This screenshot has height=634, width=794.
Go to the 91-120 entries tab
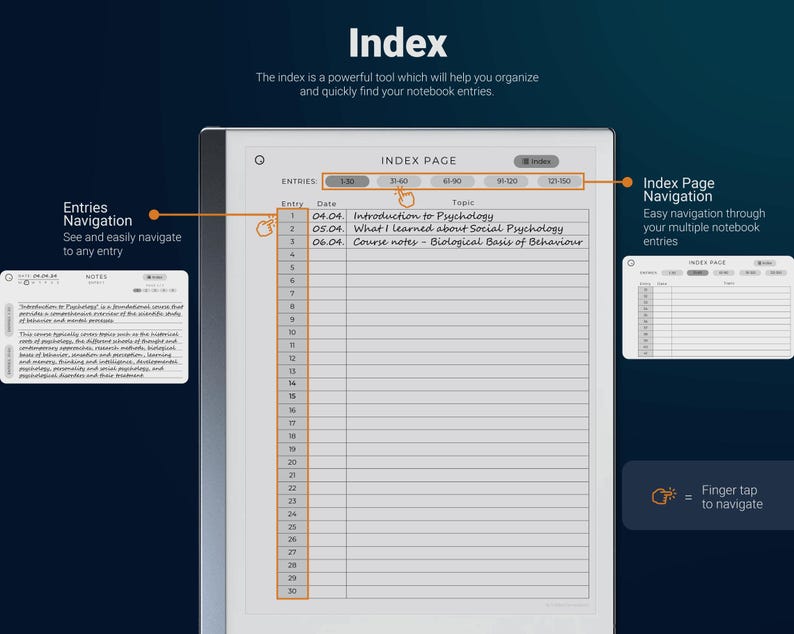click(x=506, y=181)
